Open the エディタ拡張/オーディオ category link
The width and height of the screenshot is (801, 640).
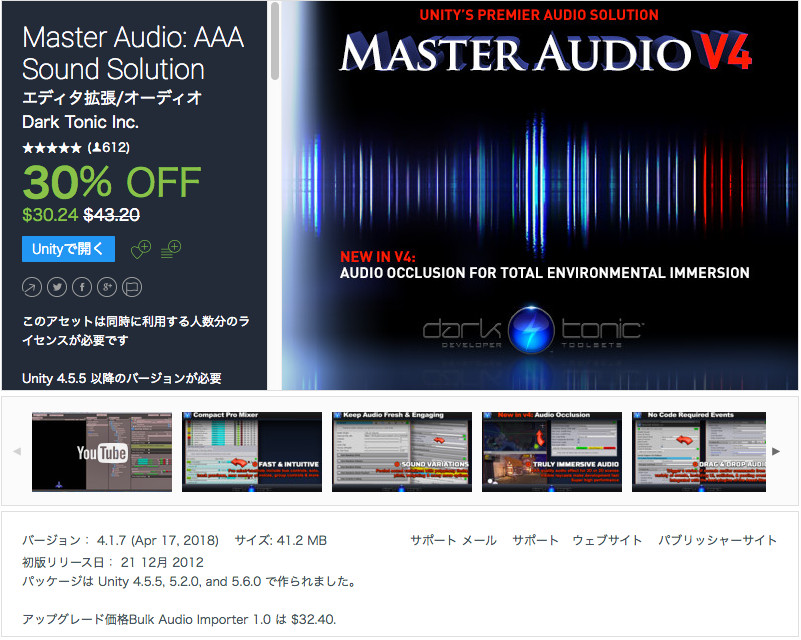pos(112,98)
